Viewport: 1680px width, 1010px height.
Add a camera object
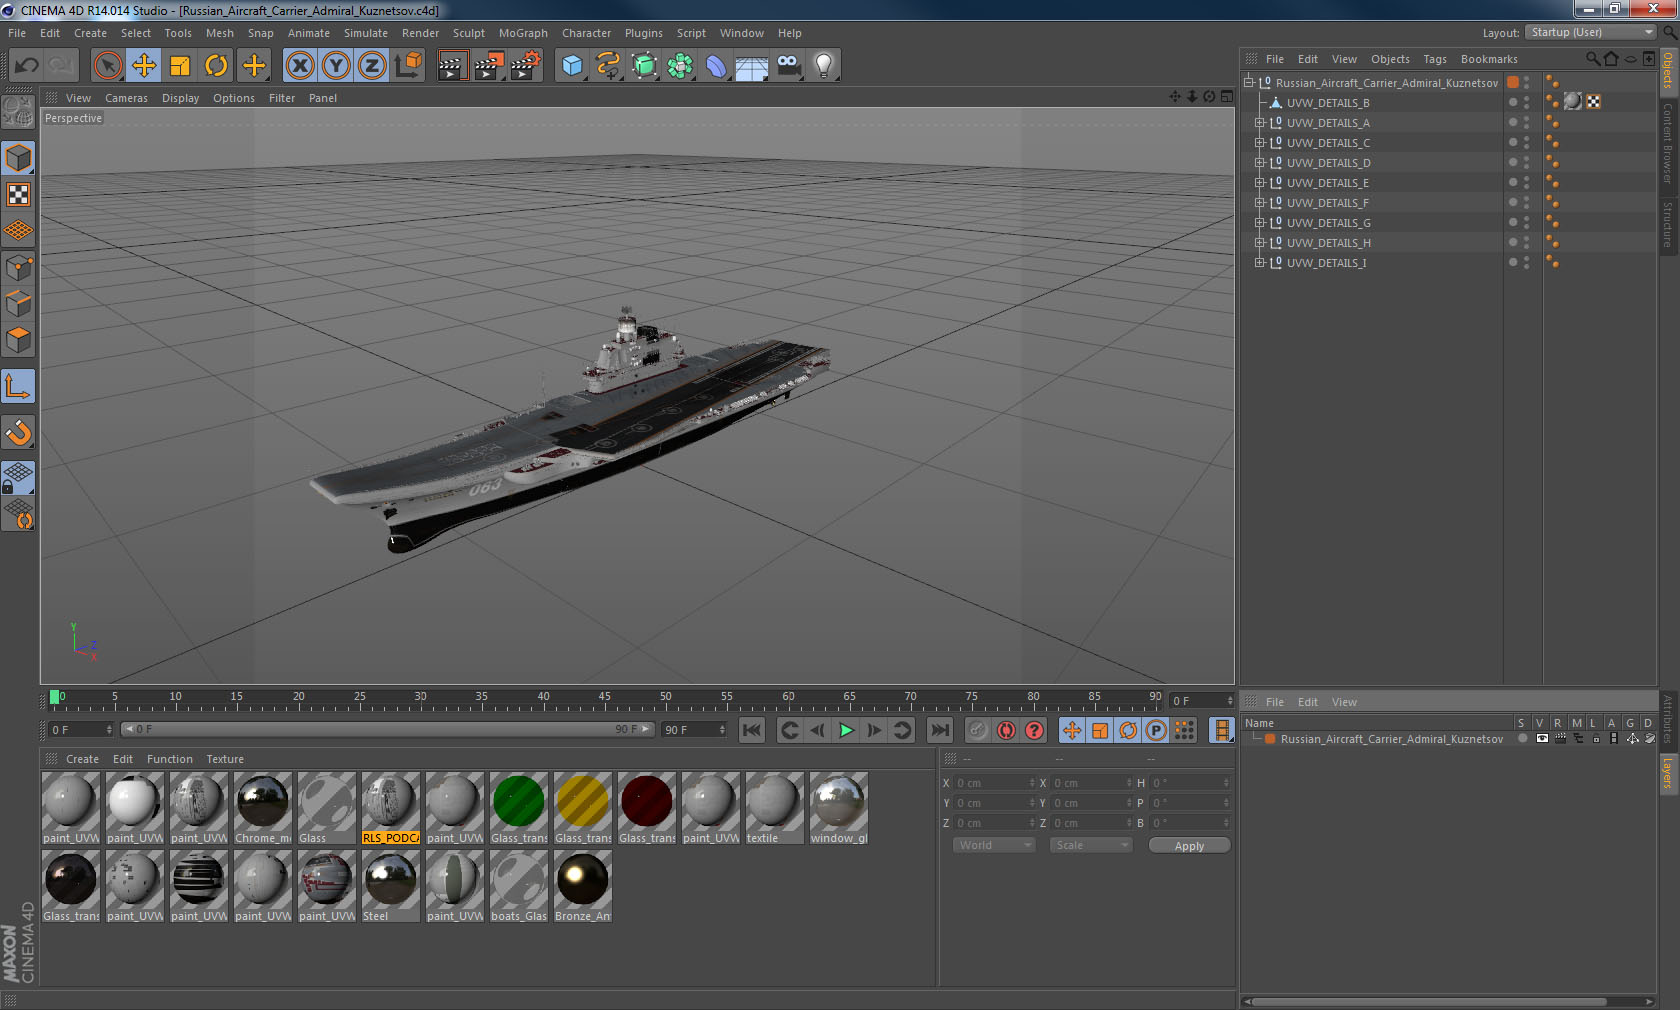(788, 66)
